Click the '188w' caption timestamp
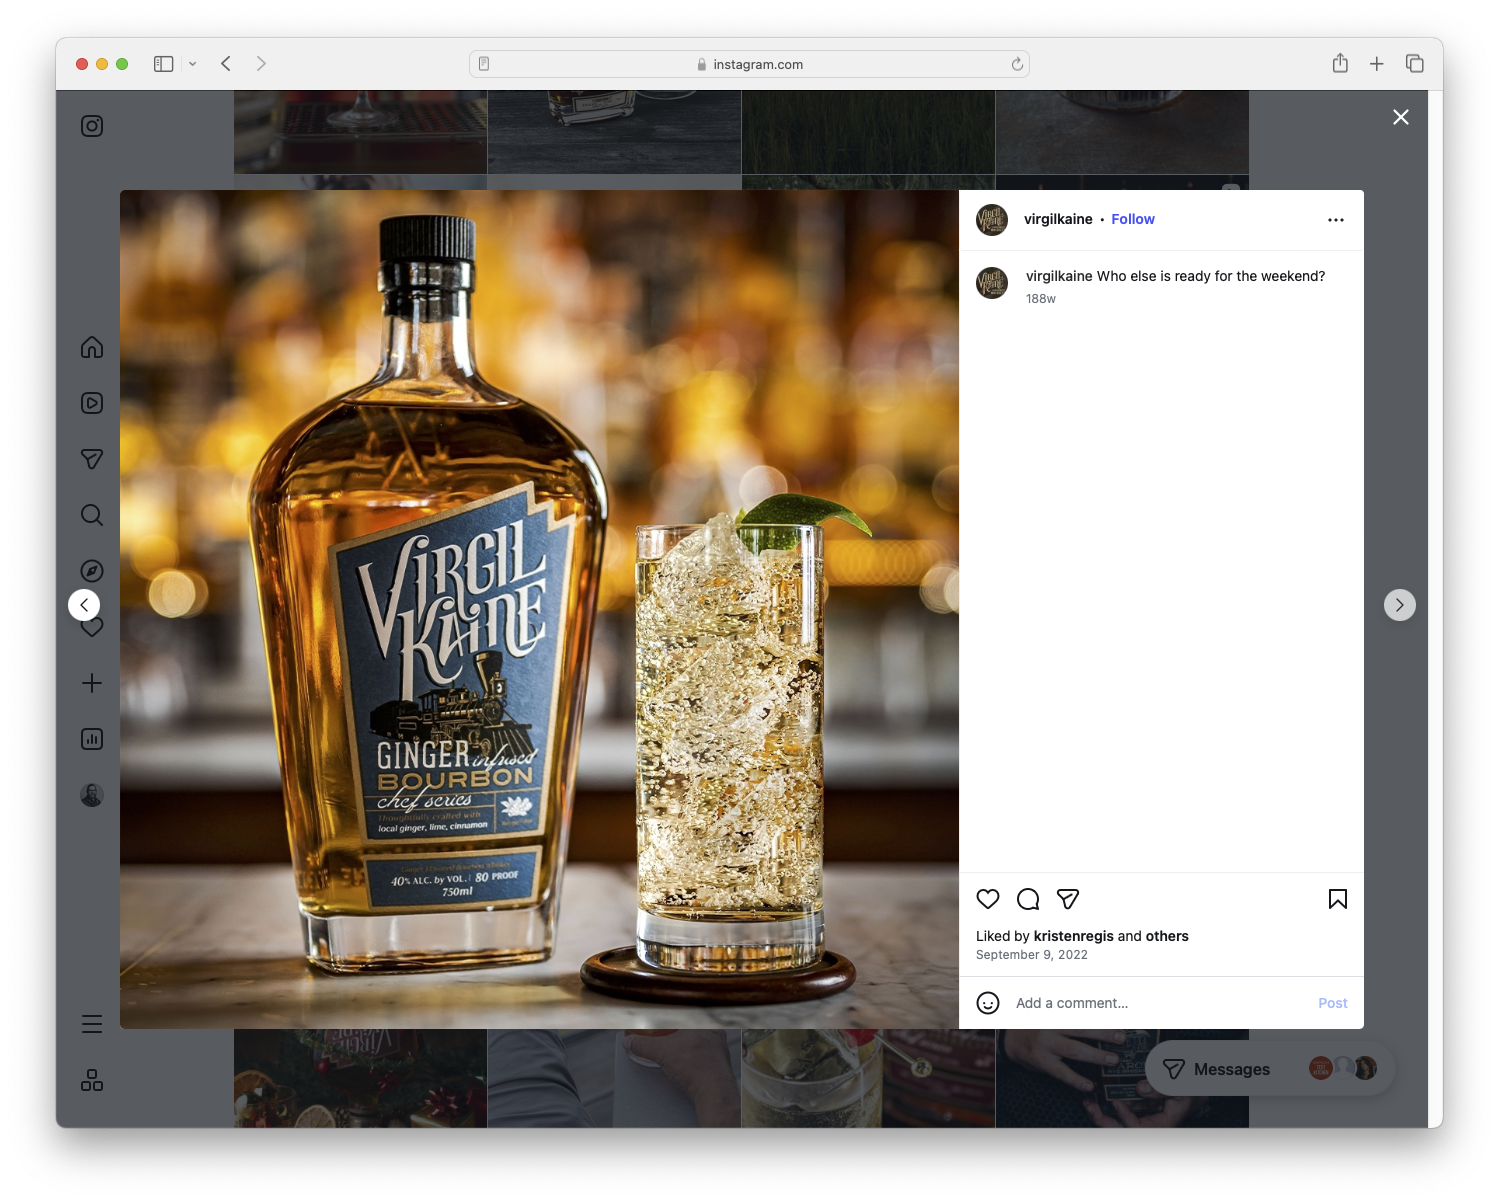 point(1041,299)
